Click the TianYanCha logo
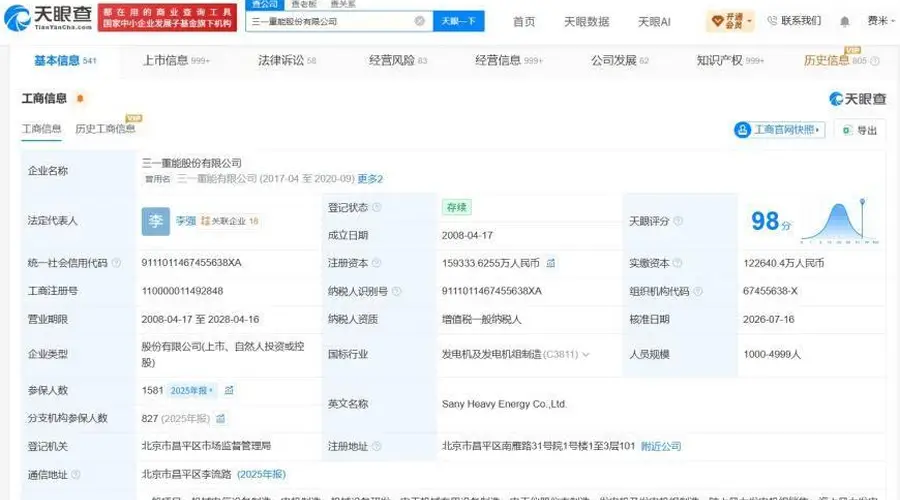900x500 pixels. coord(49,18)
